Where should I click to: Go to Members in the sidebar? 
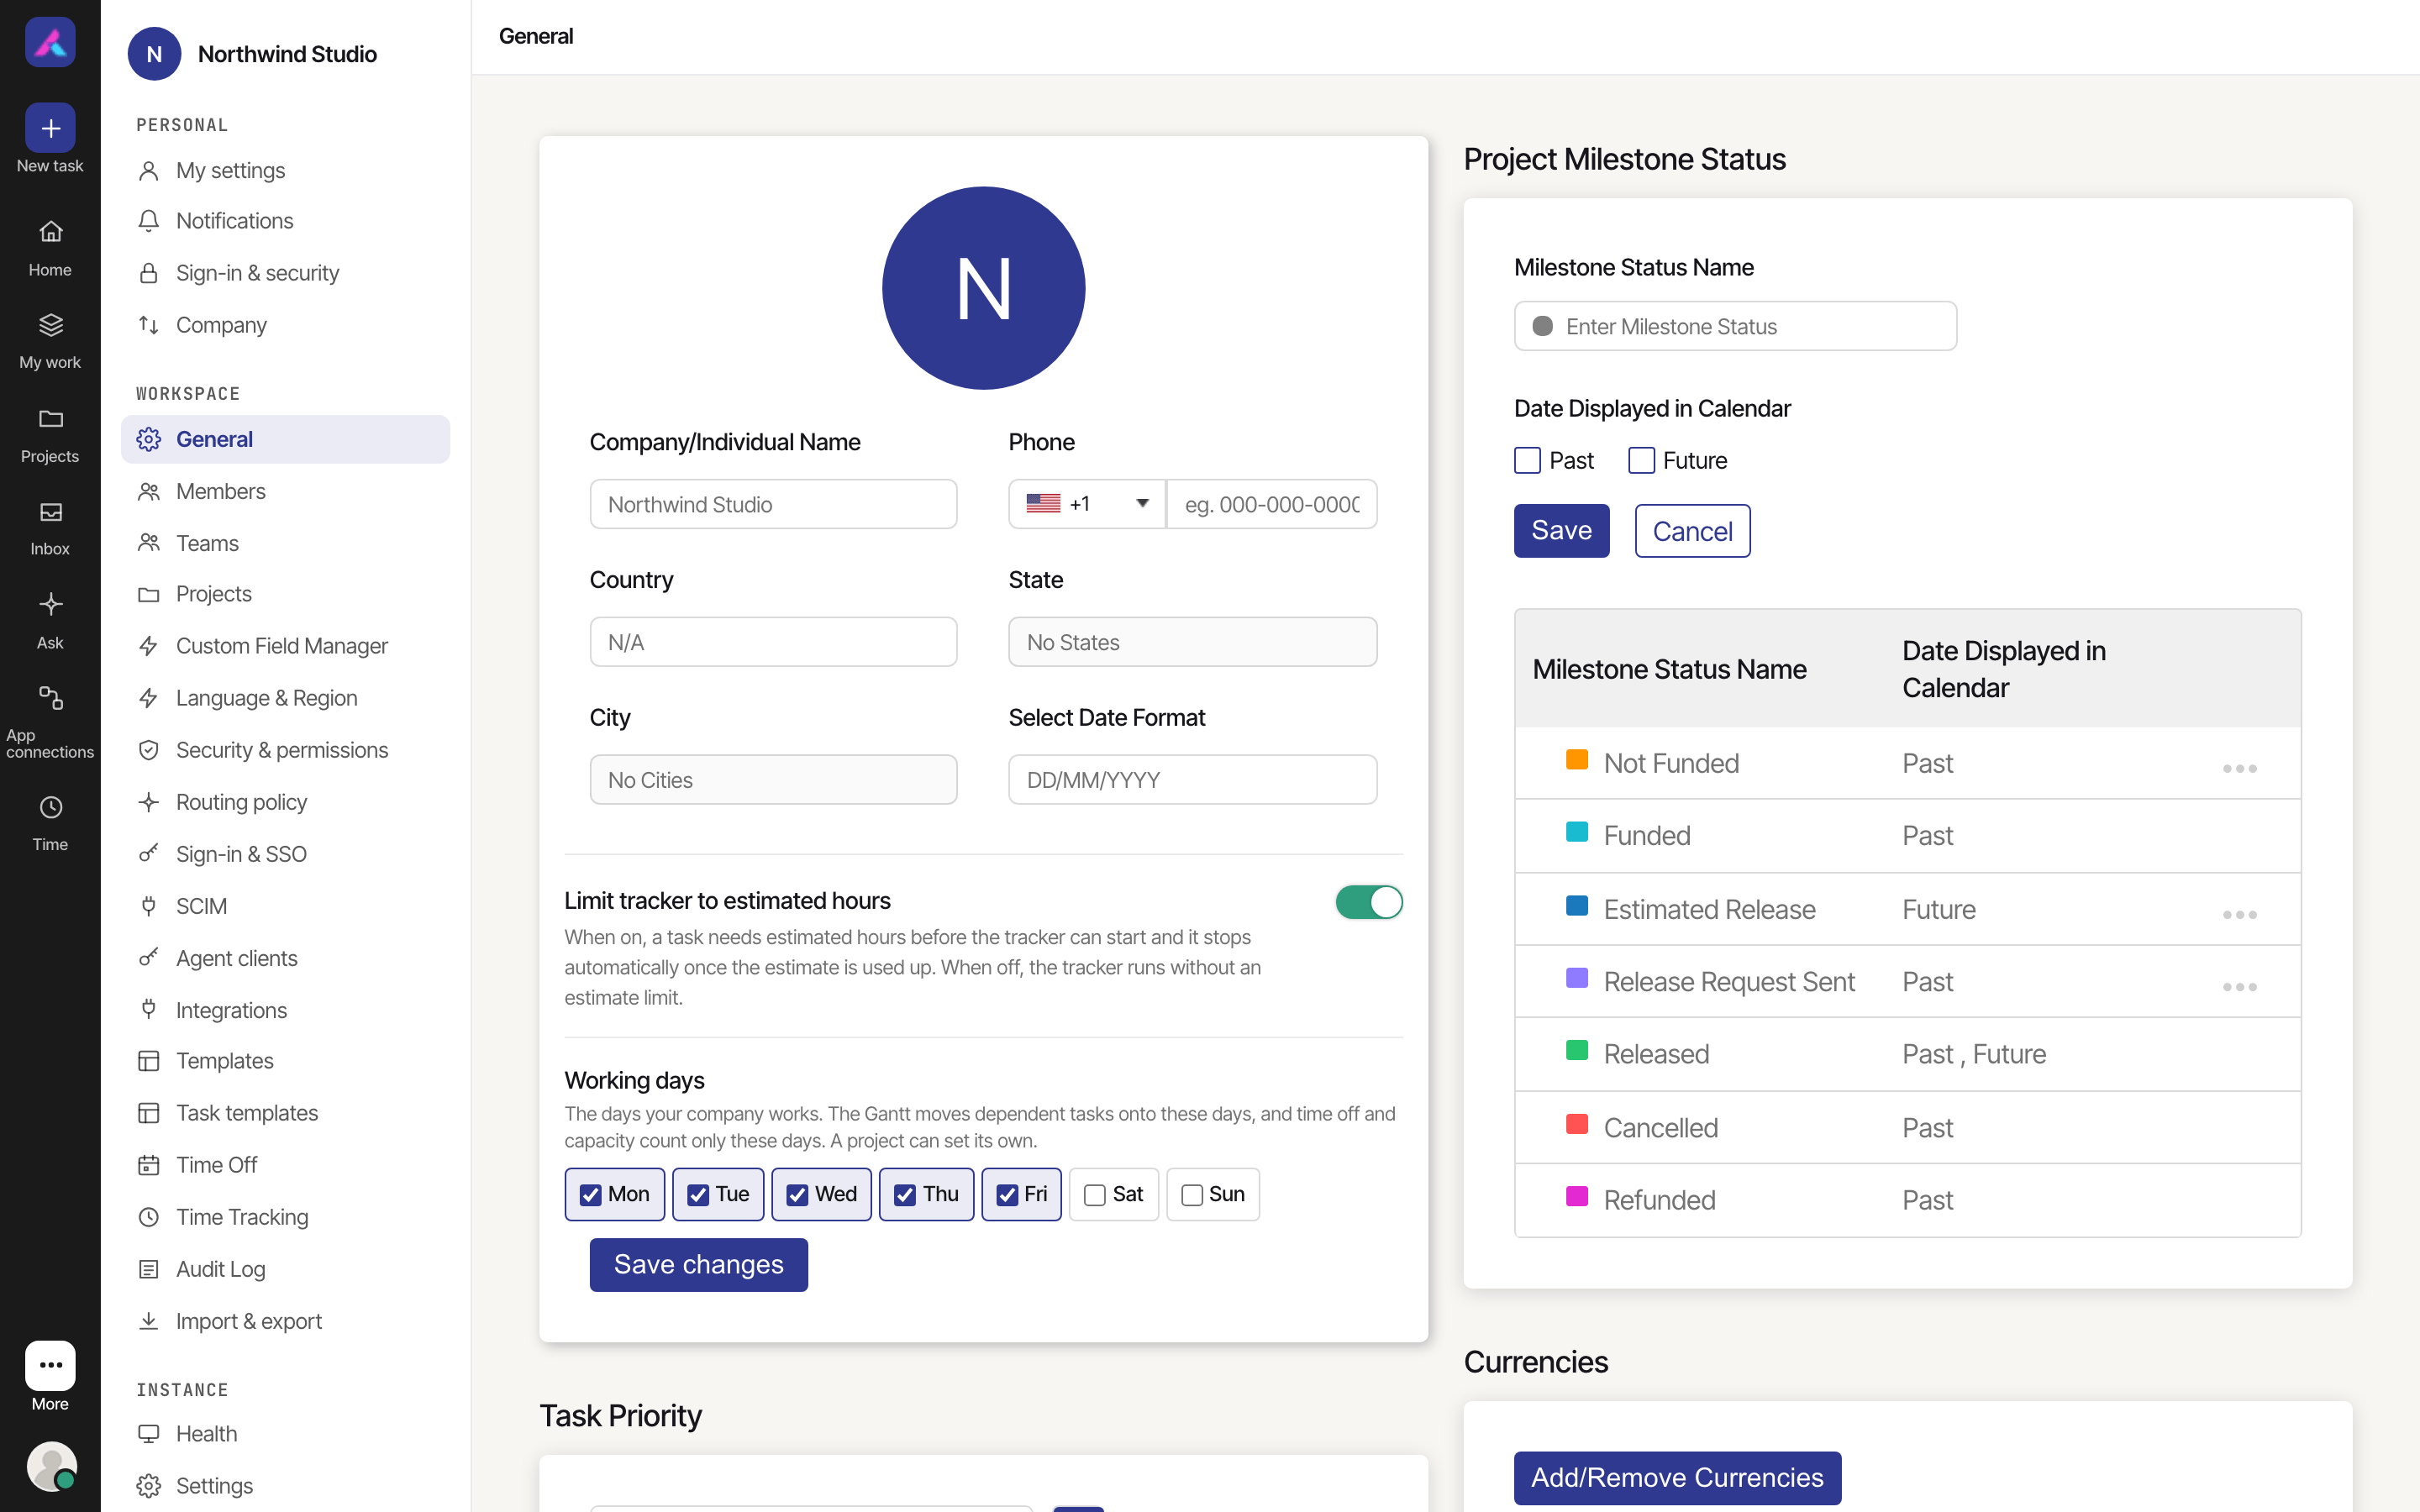pos(285,491)
